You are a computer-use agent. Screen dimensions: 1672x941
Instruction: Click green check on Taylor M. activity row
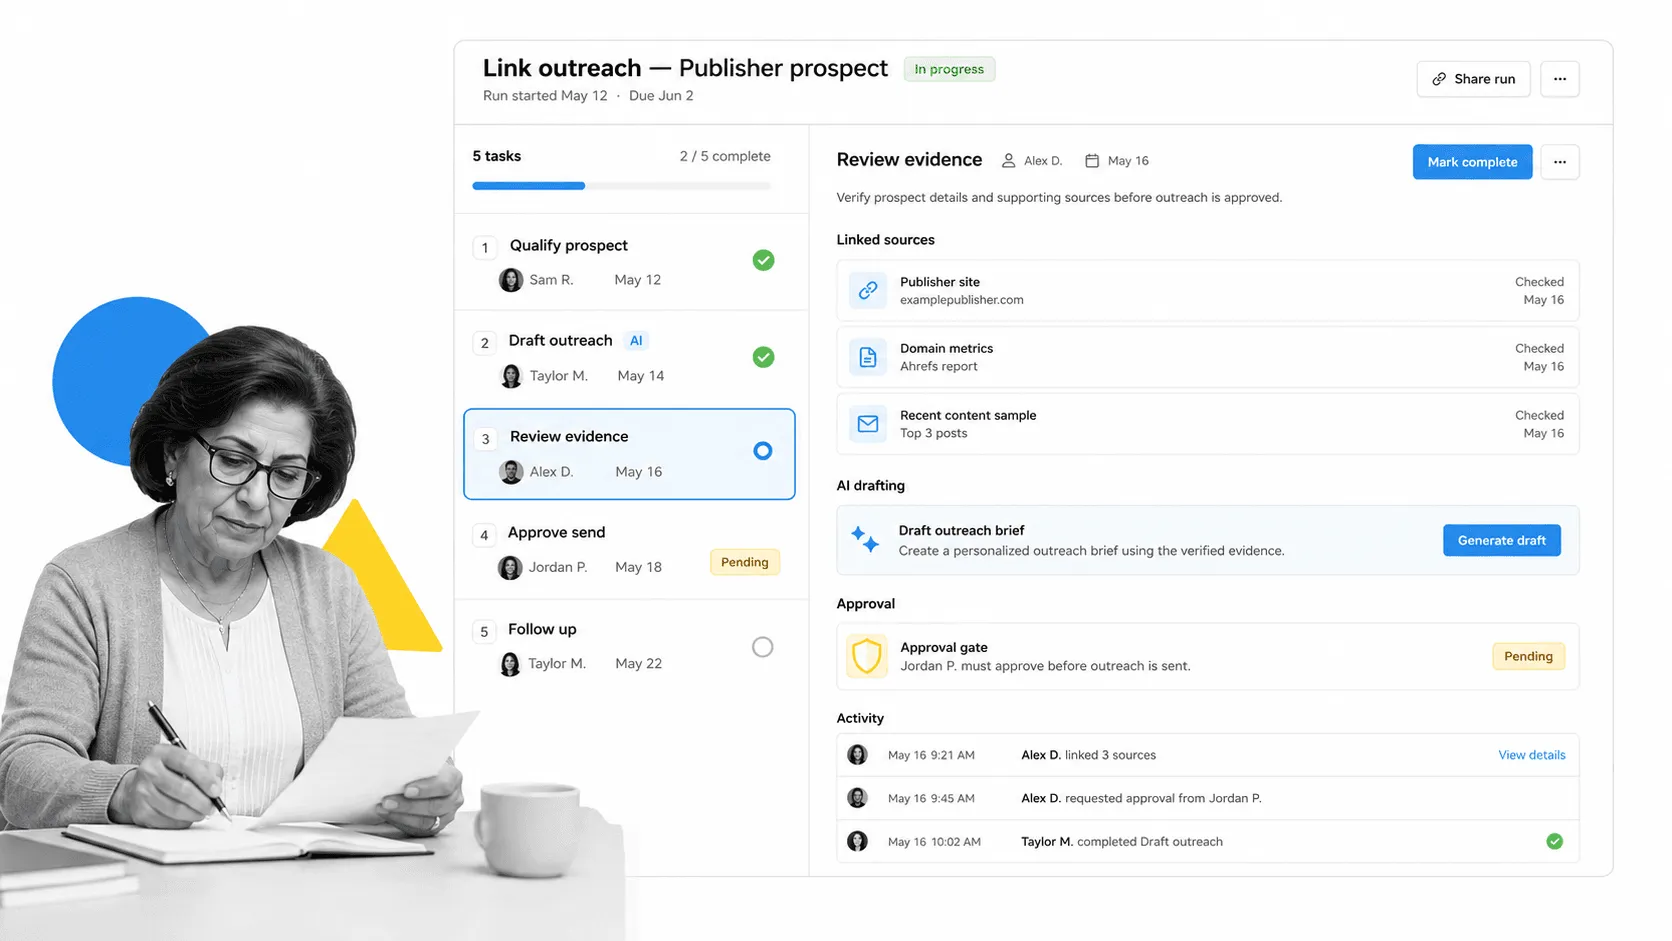point(1554,841)
